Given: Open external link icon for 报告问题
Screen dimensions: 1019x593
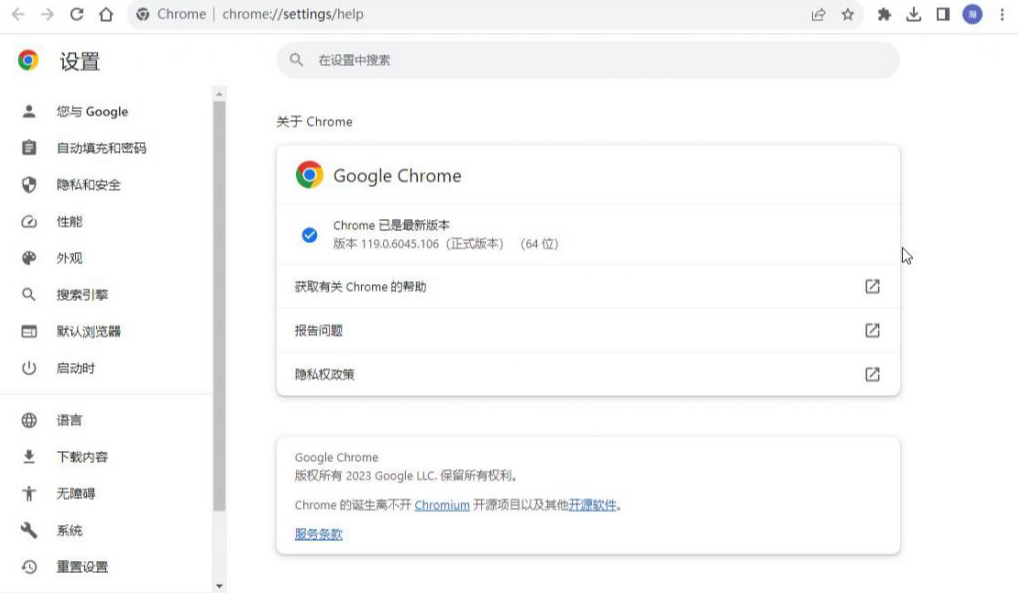Looking at the screenshot, I should 872,330.
